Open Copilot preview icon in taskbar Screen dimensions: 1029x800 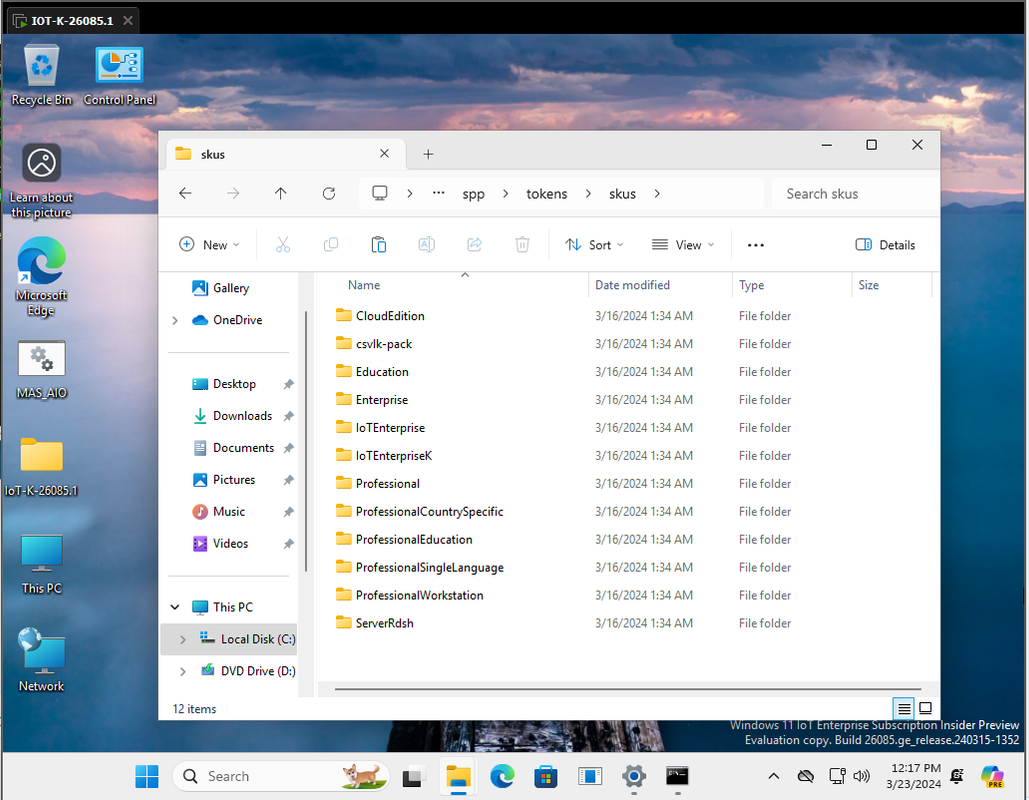click(x=992, y=776)
